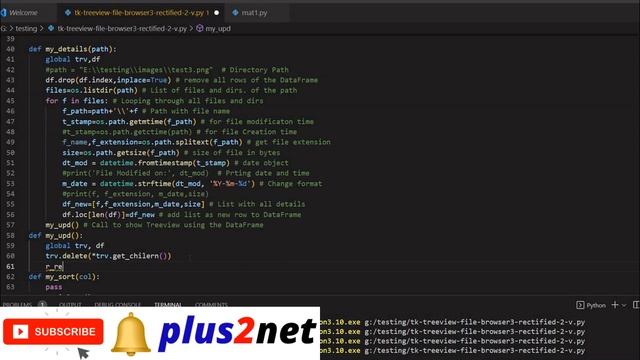This screenshot has width=640, height=360.
Task: Click the VS Code icon on Welcome tab
Action: (x=4, y=13)
